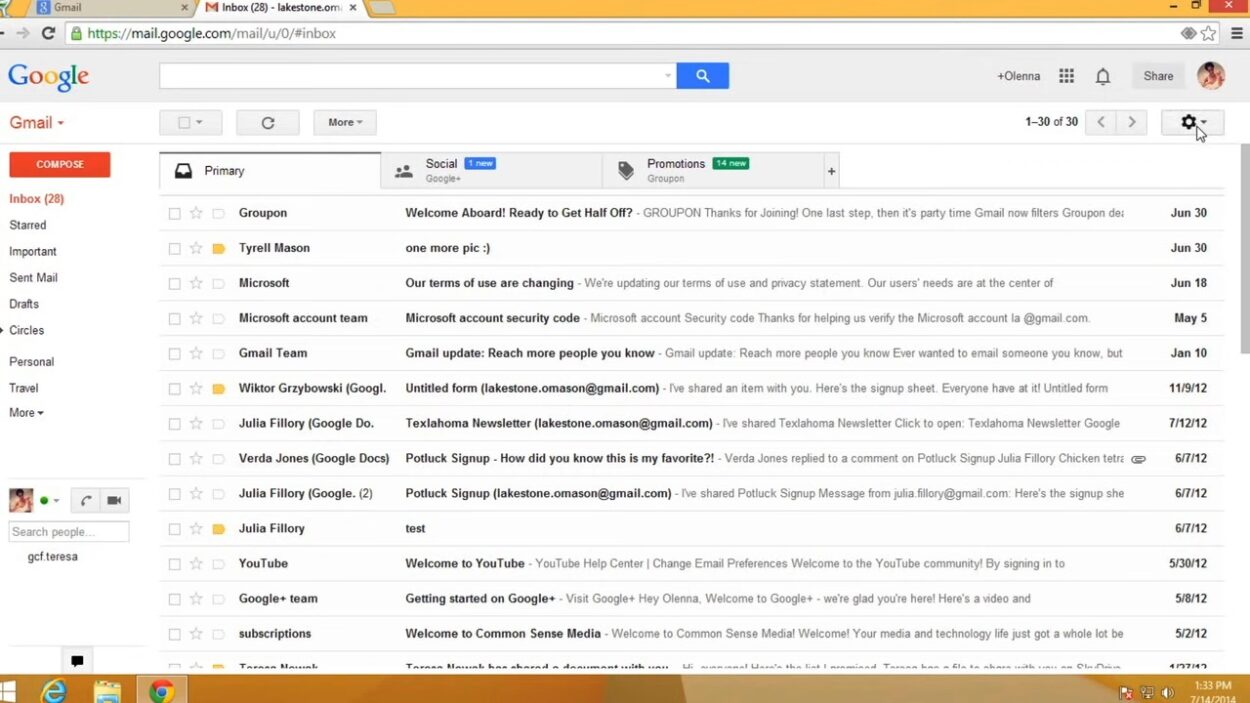Click the COMPOSE button

pyautogui.click(x=60, y=164)
